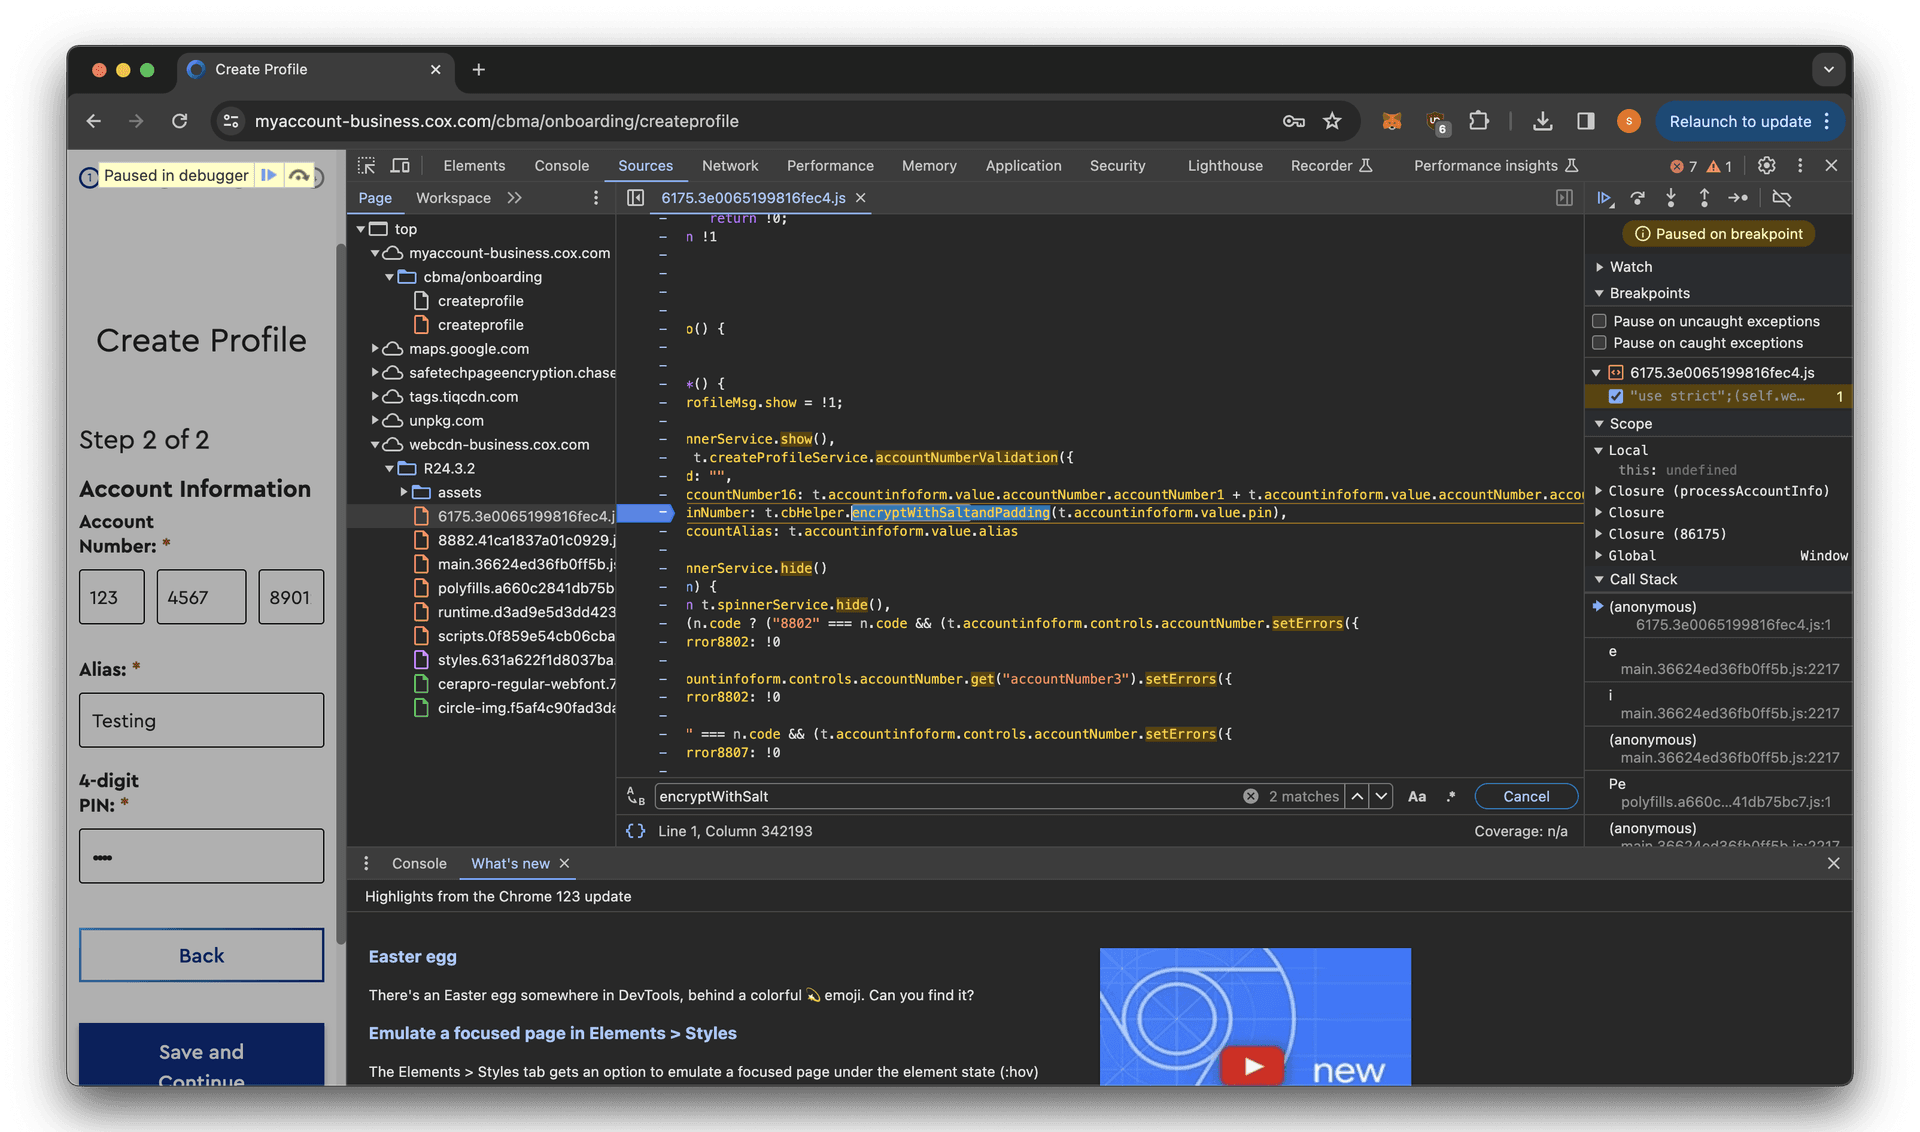Select the inspect element picker icon

coord(366,166)
